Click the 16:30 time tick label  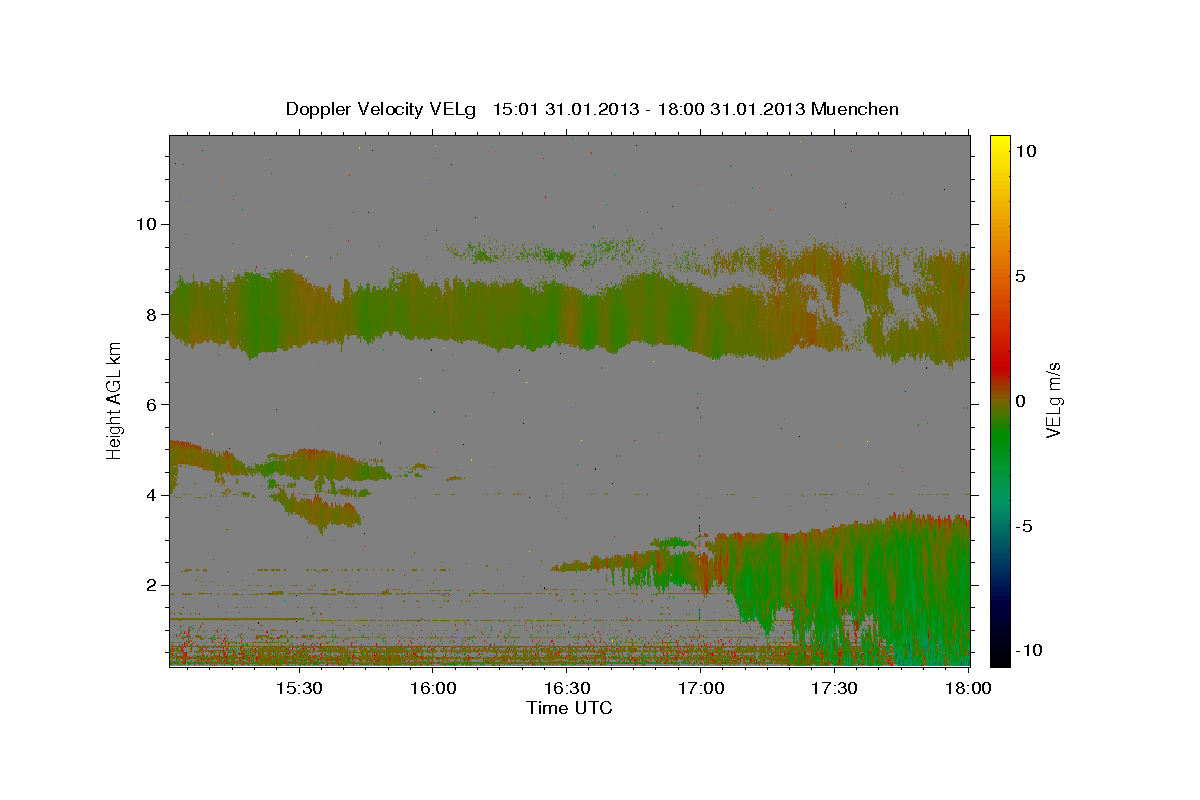click(568, 689)
